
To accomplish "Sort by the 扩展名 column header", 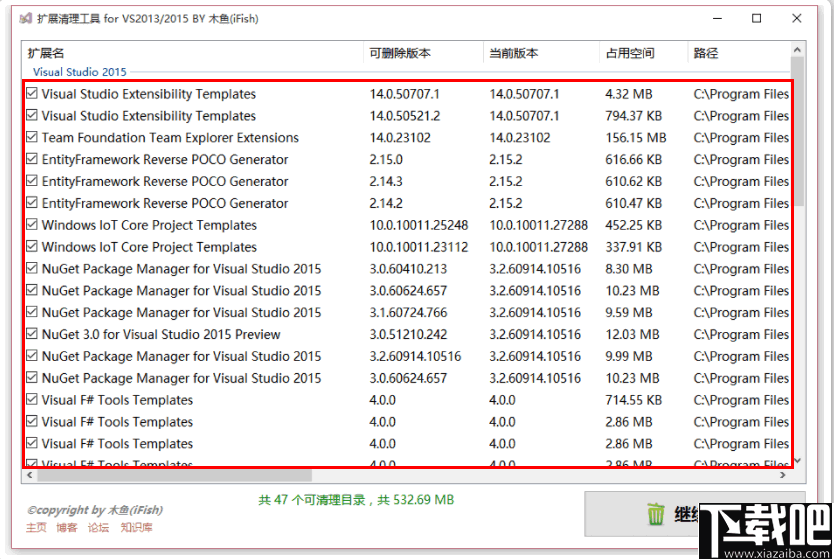I will coord(193,53).
